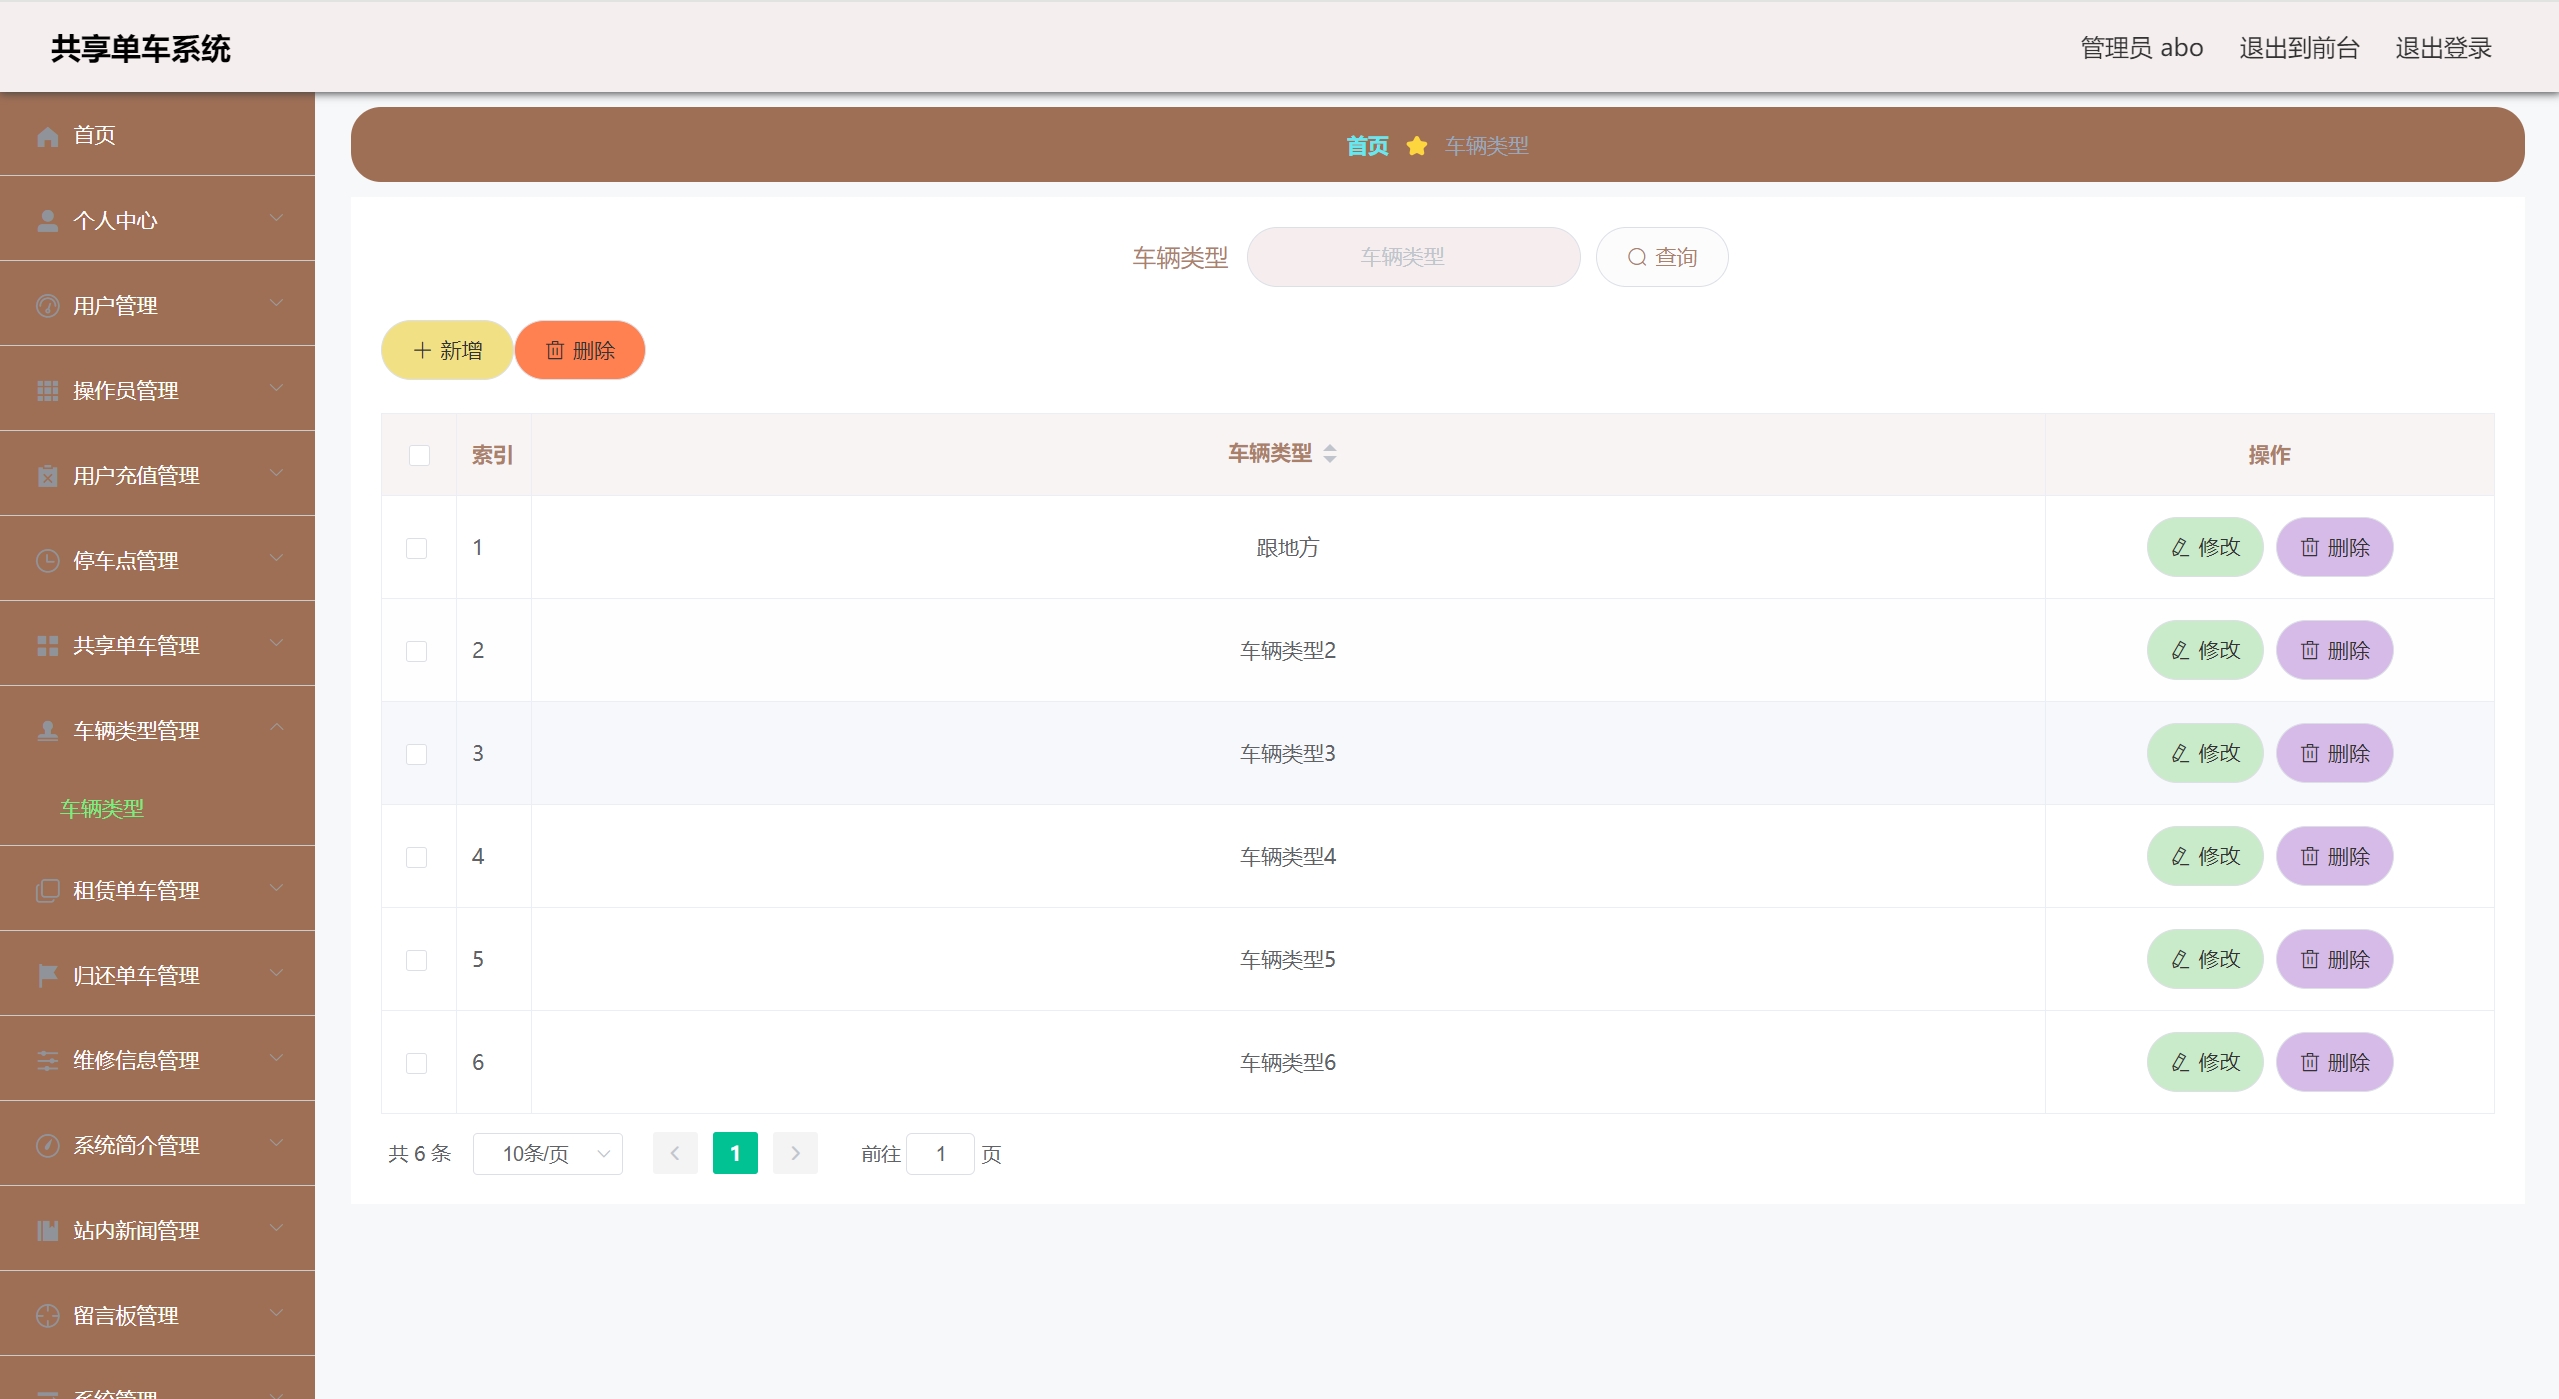The width and height of the screenshot is (2559, 1399).
Task: Go to next page arrow
Action: [795, 1153]
